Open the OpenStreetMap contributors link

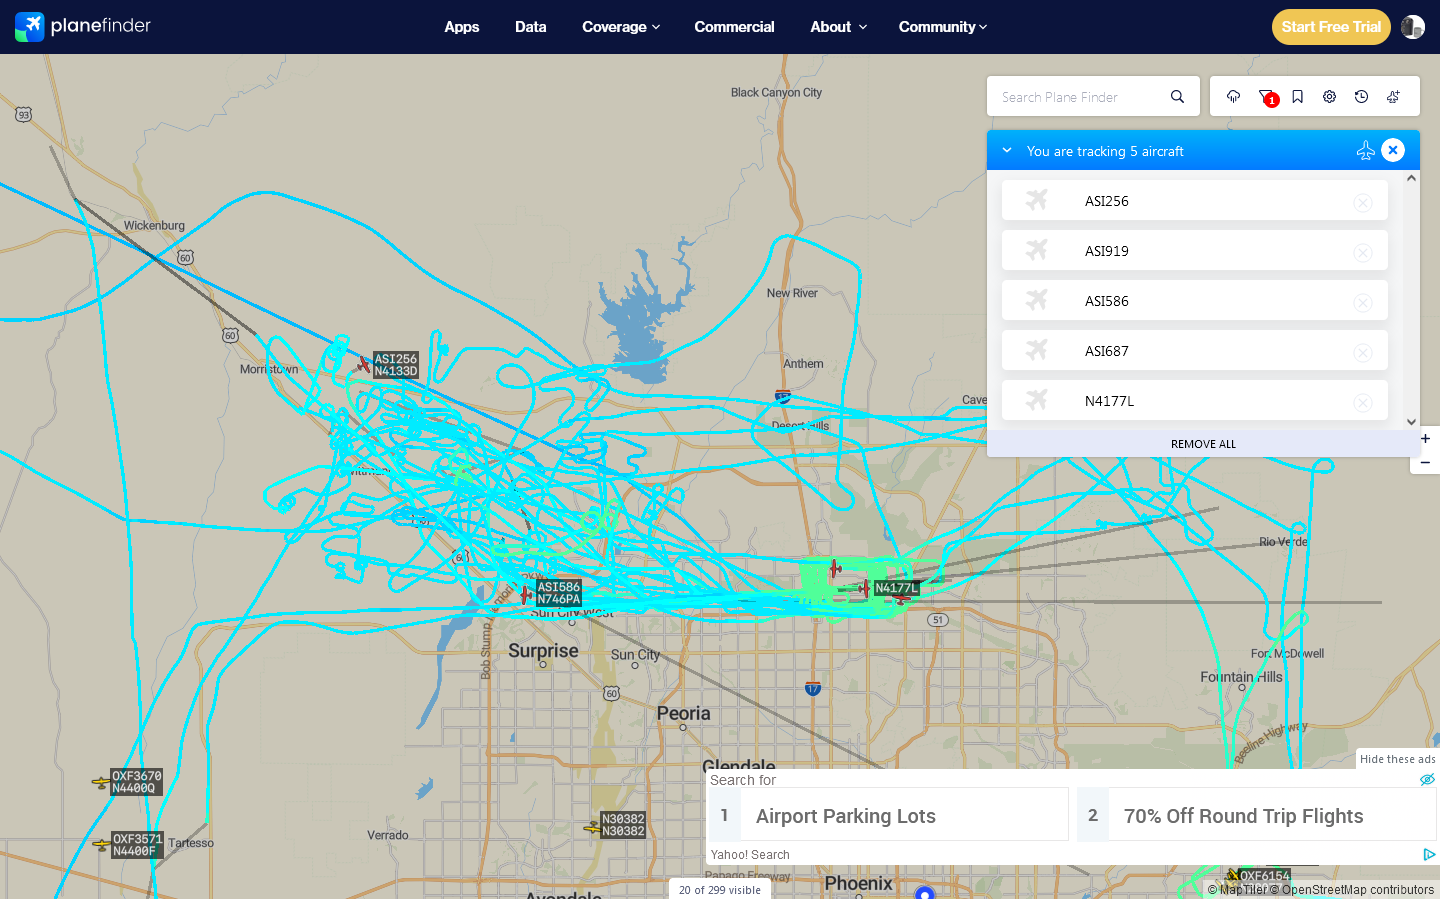[x=1352, y=890]
